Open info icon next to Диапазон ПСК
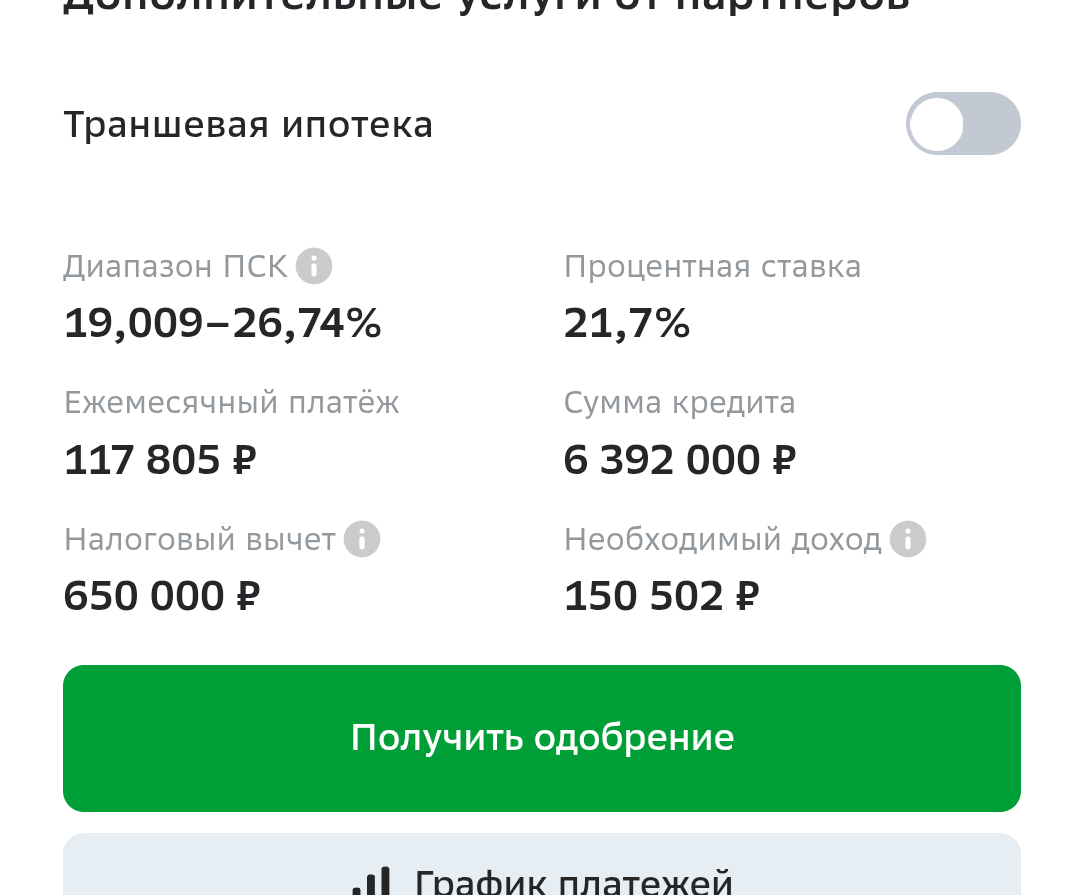 (314, 266)
